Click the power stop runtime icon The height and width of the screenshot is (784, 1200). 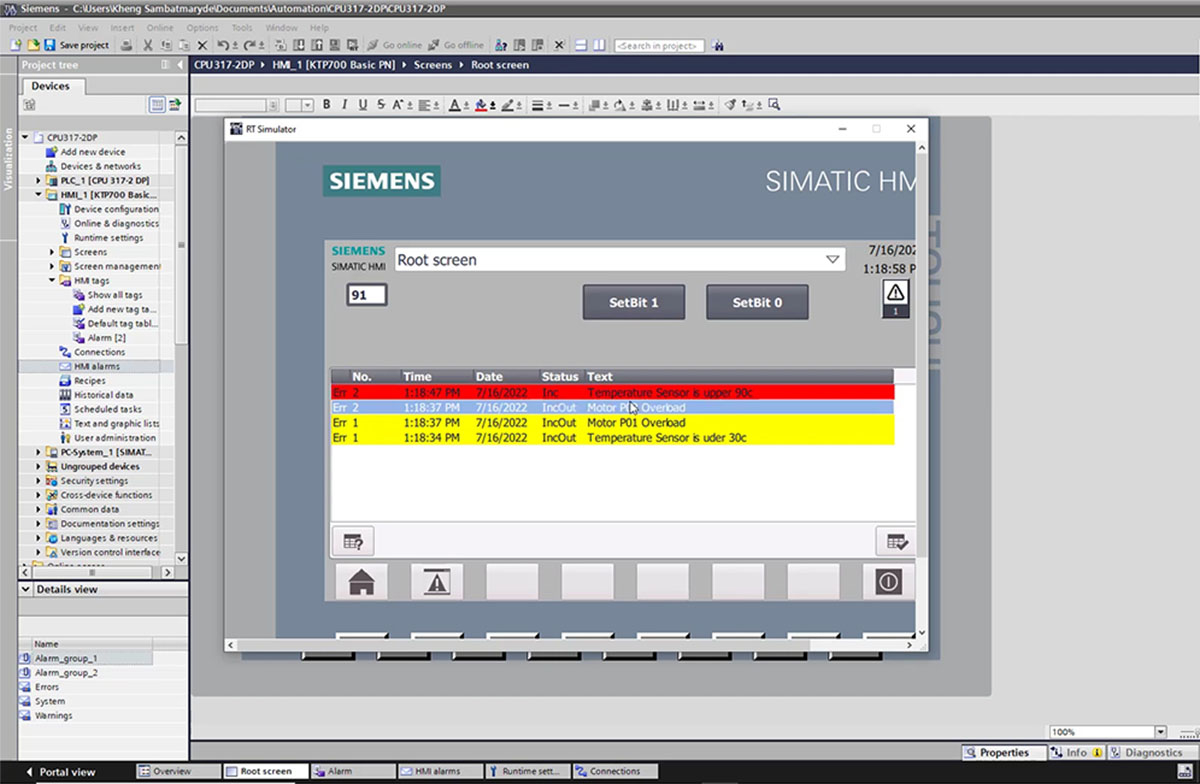point(888,582)
